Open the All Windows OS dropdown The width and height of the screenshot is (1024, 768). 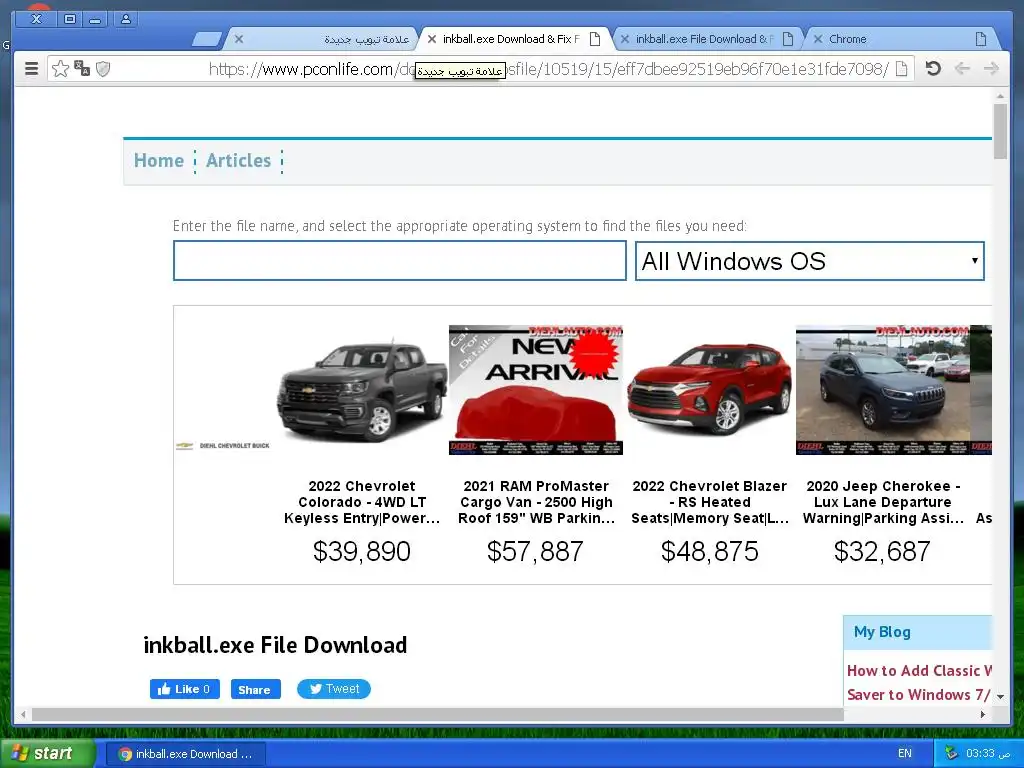pos(810,261)
